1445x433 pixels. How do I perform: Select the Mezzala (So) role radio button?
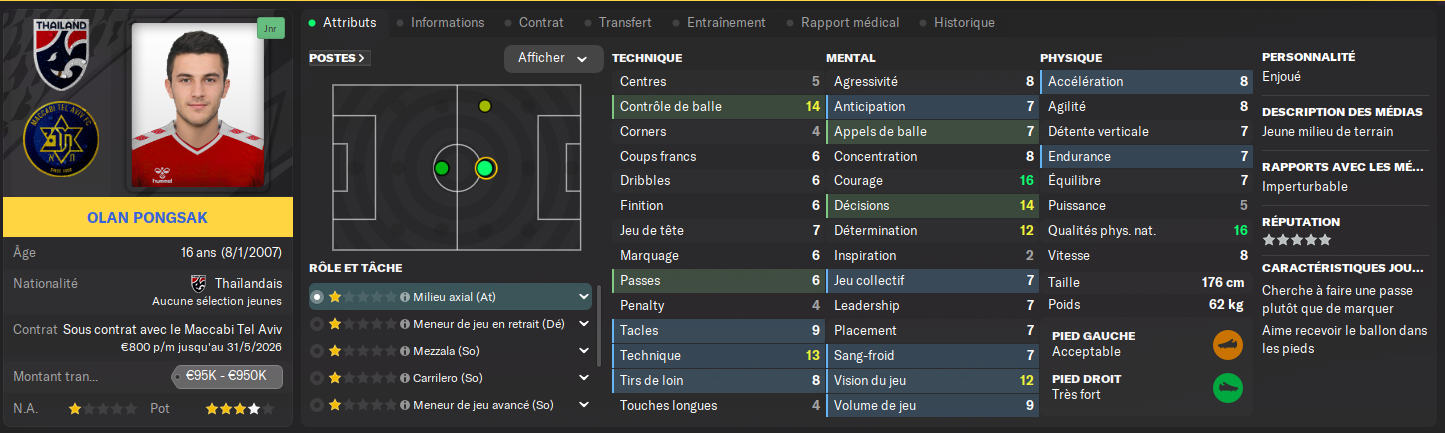coord(317,352)
